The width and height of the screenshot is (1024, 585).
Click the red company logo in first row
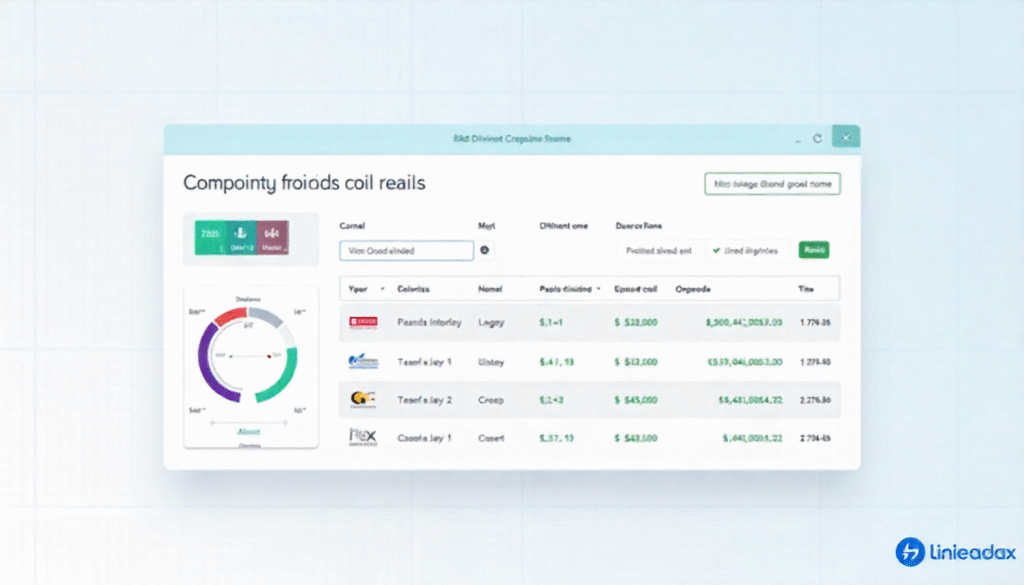click(363, 322)
